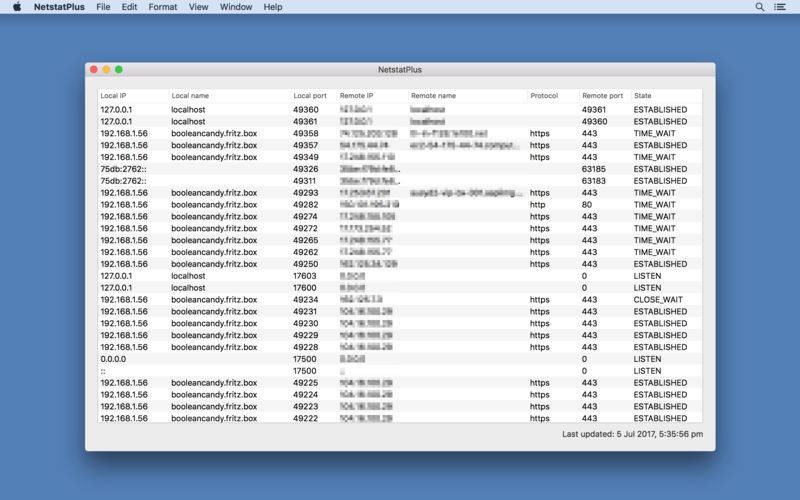
Task: Zoom the NetstatPlus window with the green button
Action: click(118, 69)
